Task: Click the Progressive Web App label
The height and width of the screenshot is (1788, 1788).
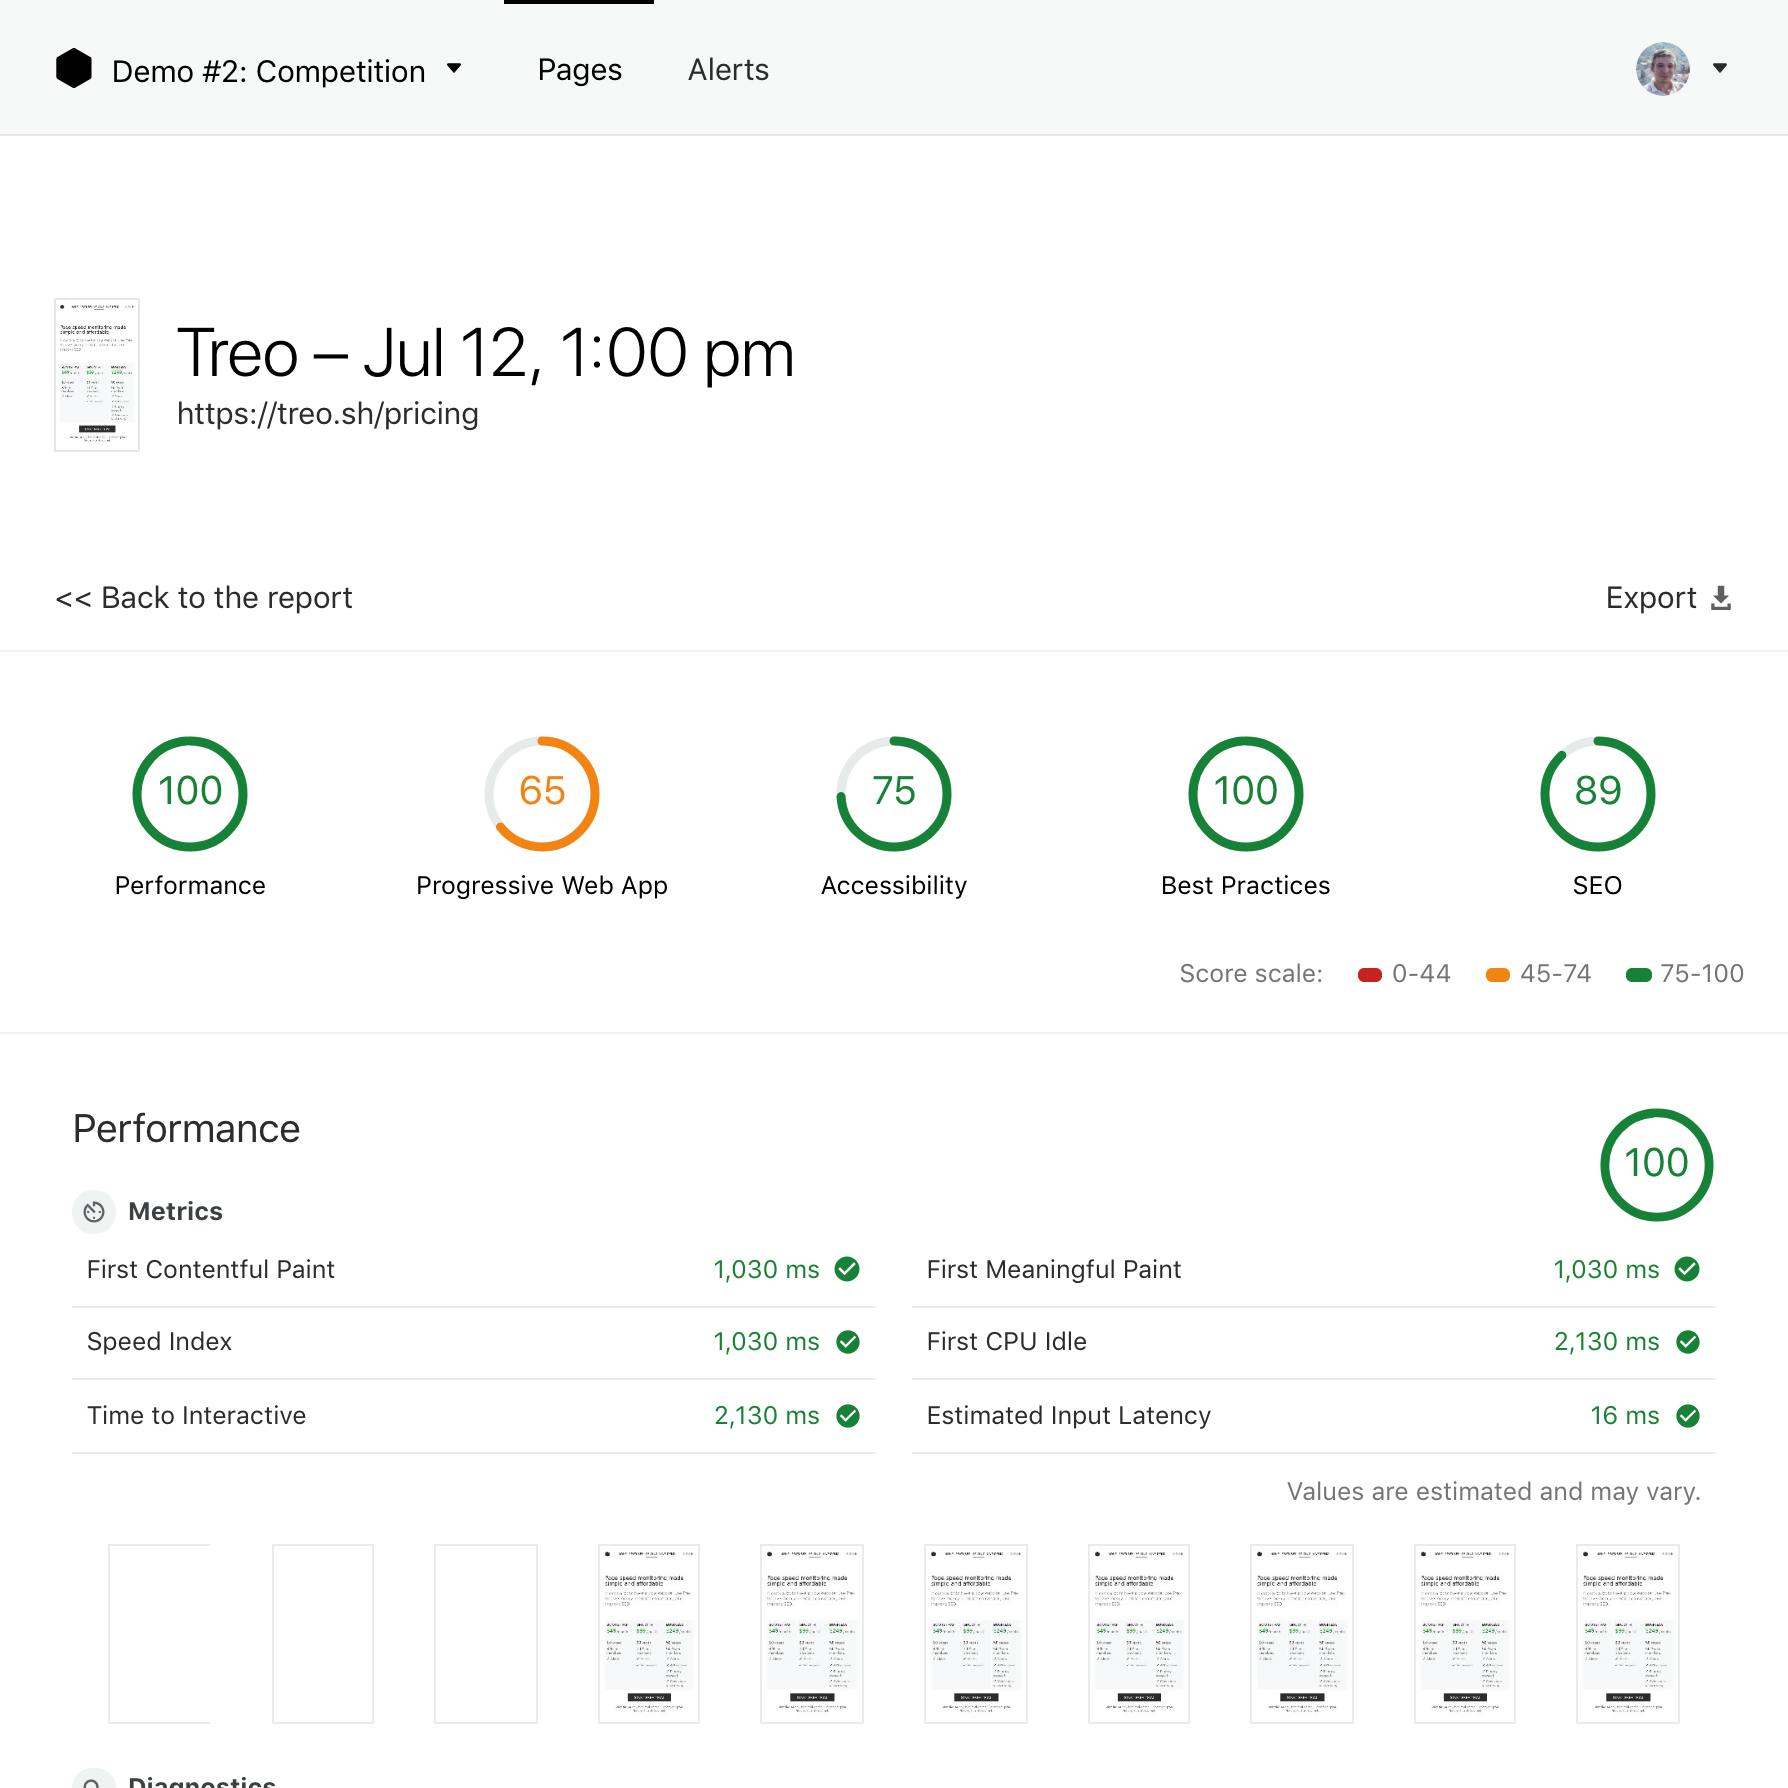Action: click(542, 886)
